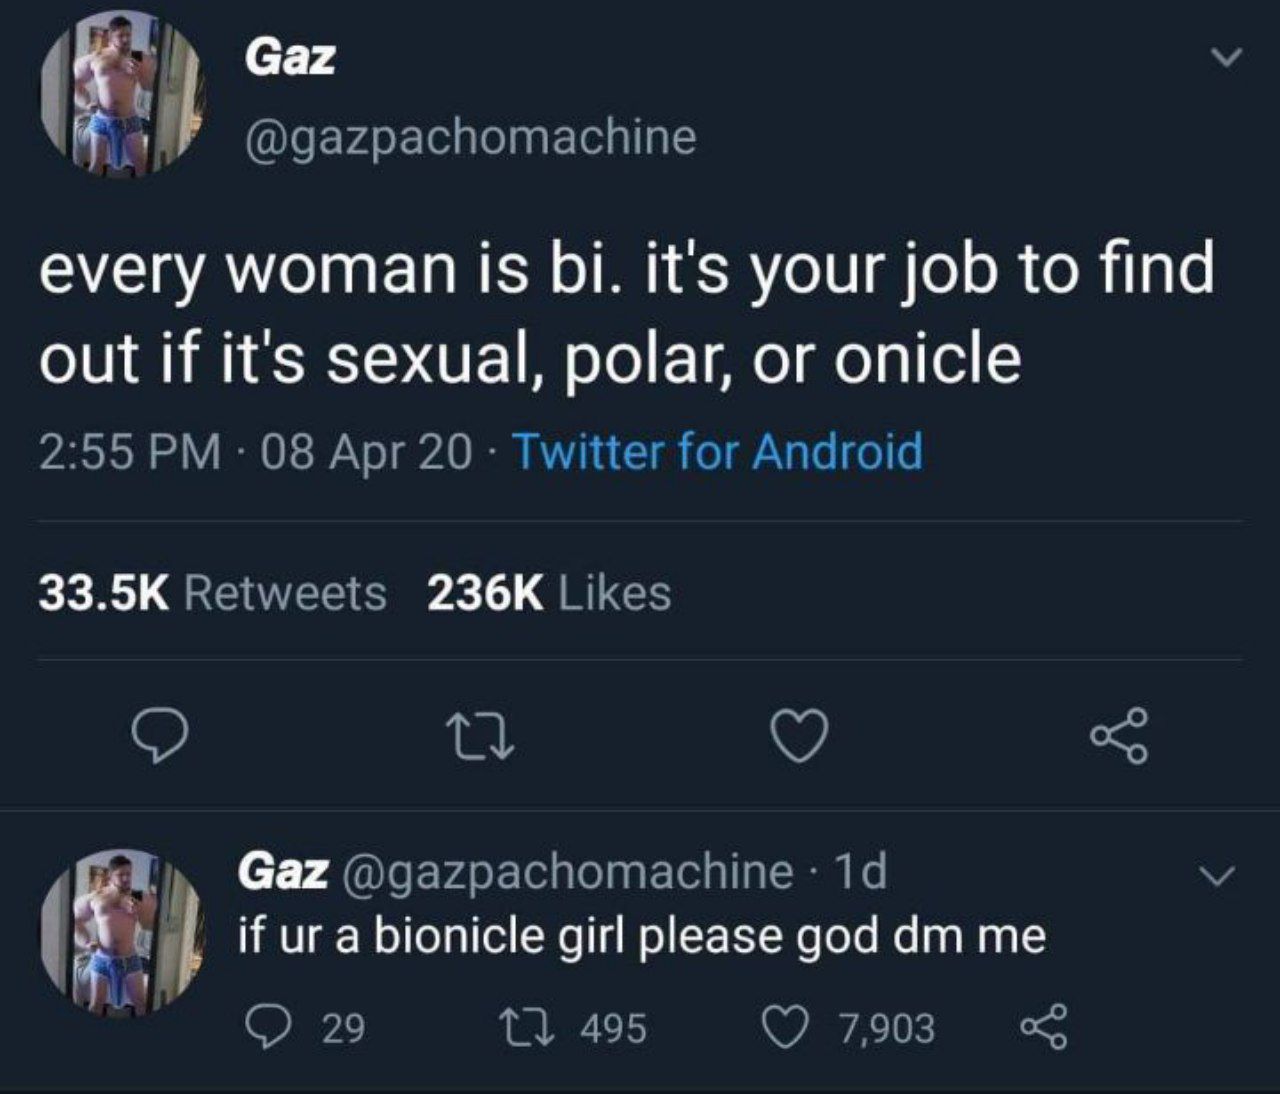Open Gaz's profile picture on main tweet
Viewport: 1280px width, 1094px height.
pyautogui.click(x=118, y=97)
